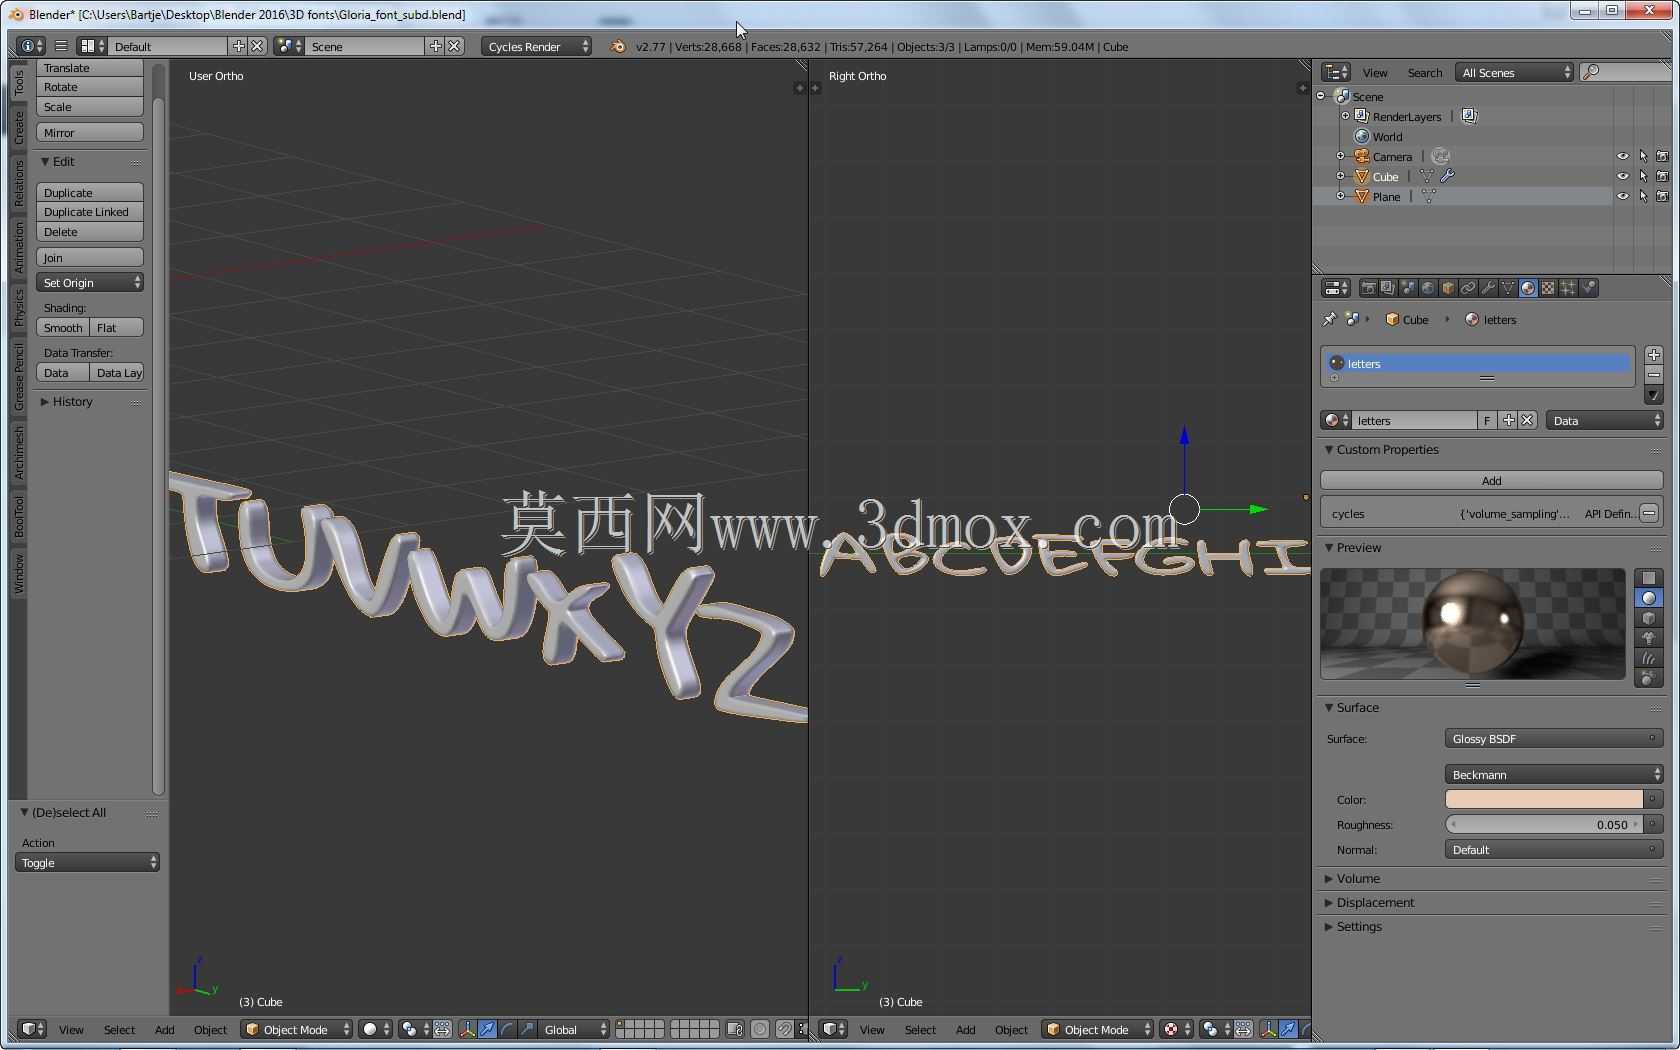
Task: Open the Particles properties tab icon
Action: pyautogui.click(x=1568, y=288)
